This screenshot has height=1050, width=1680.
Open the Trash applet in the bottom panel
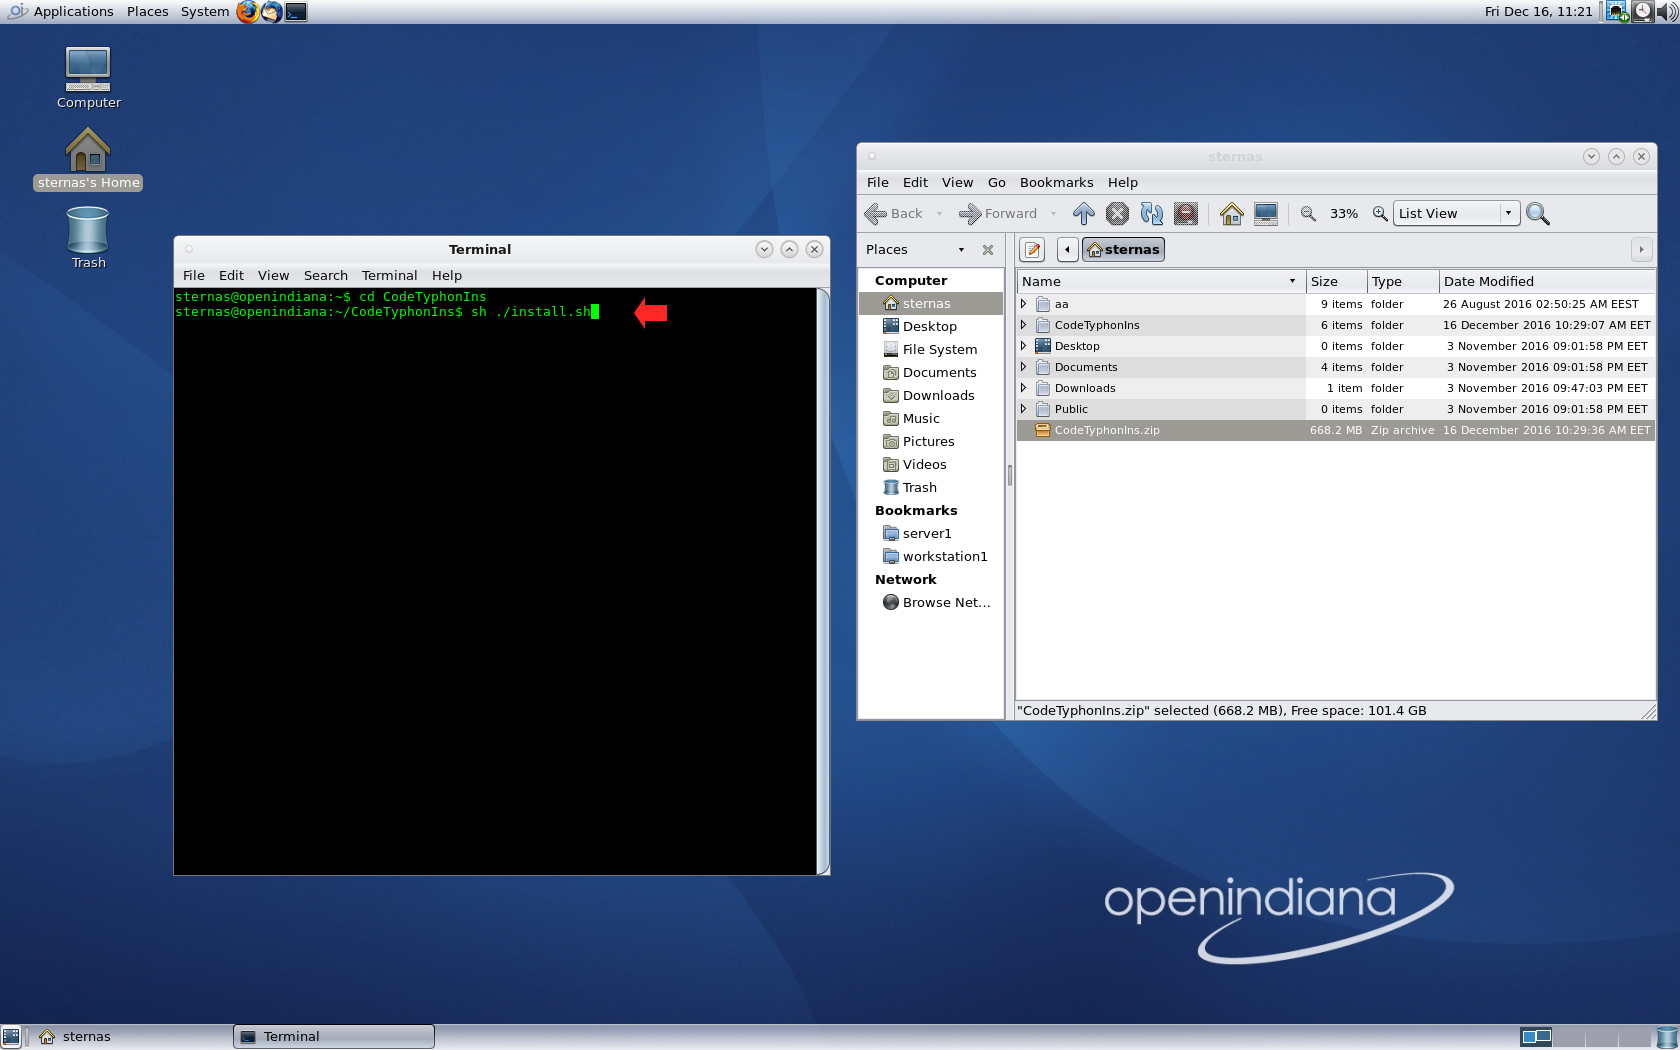coord(1667,1037)
